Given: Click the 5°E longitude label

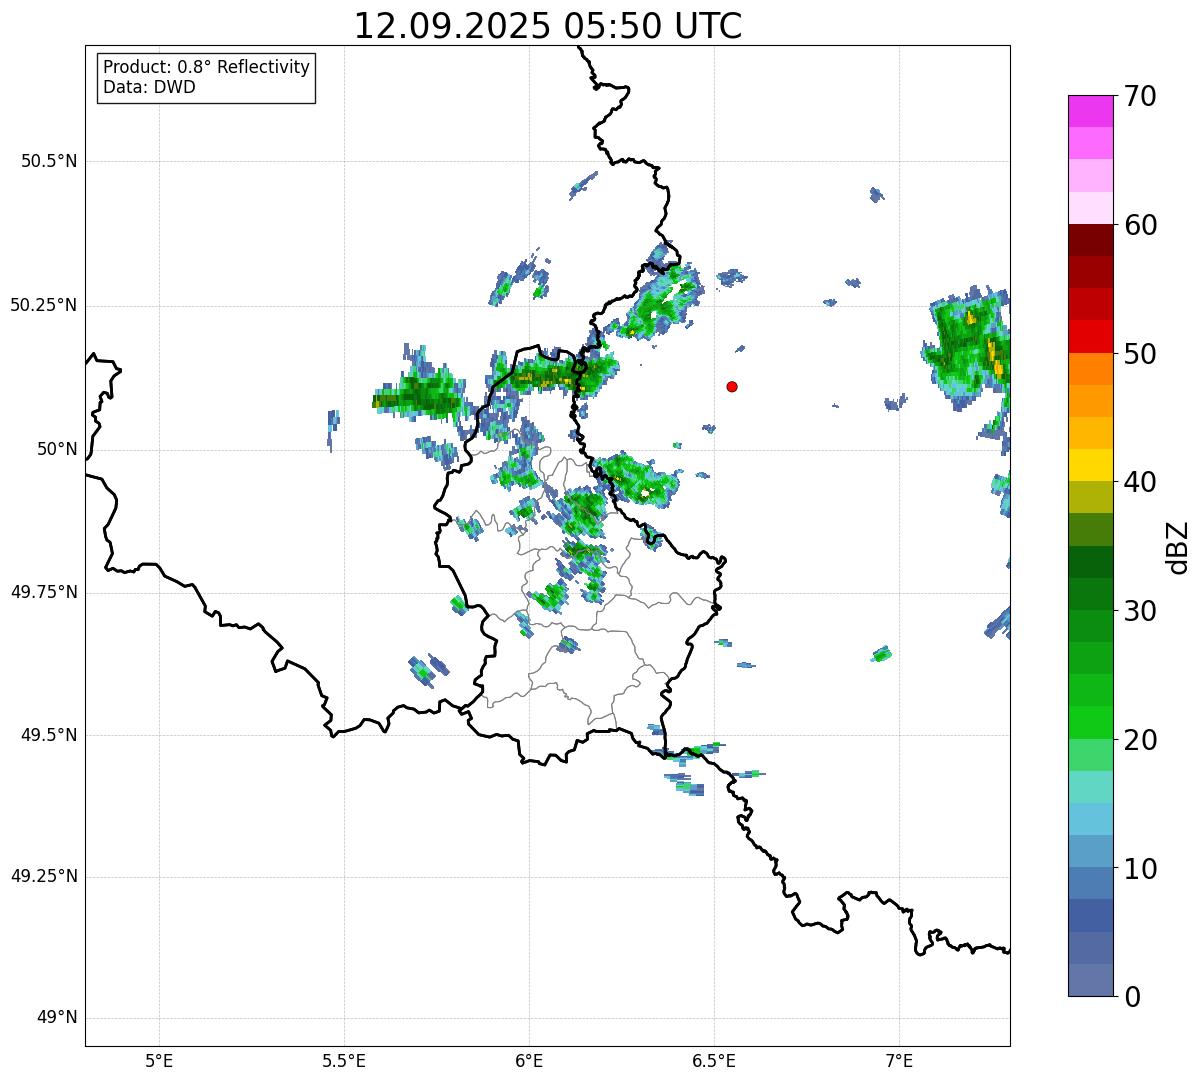Looking at the screenshot, I should click(159, 1060).
